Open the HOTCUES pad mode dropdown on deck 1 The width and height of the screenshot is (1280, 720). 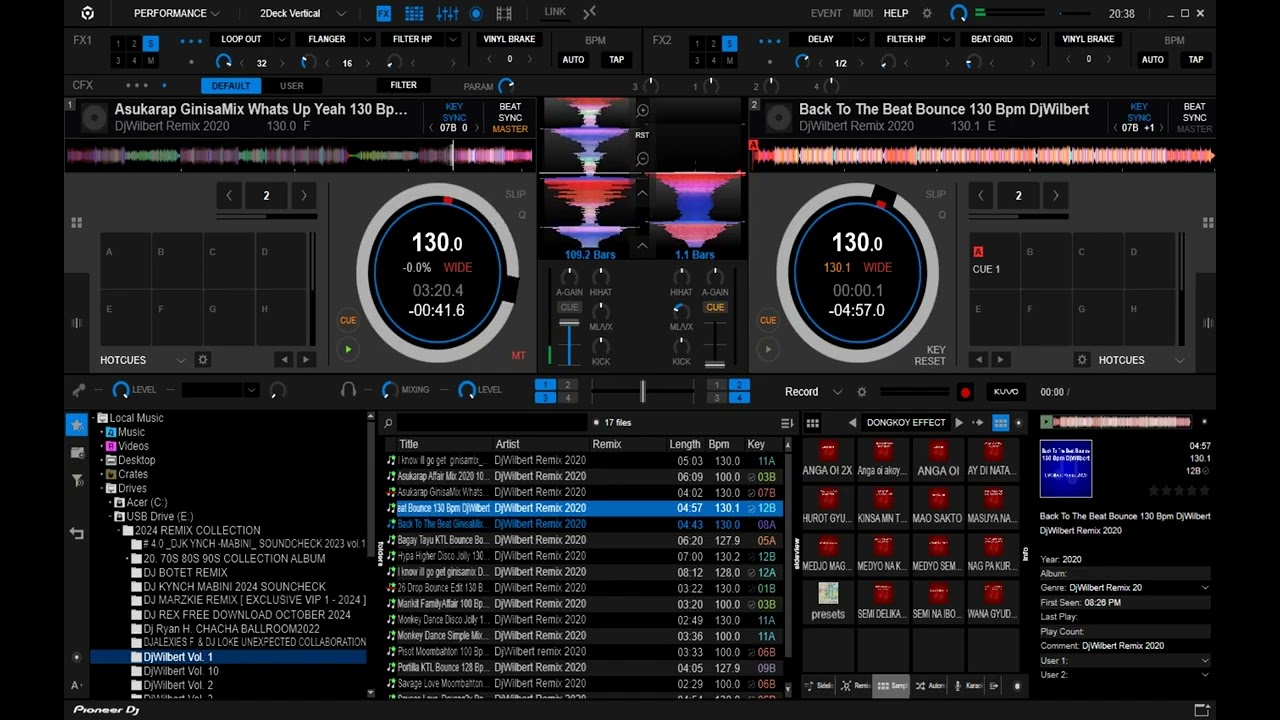click(x=181, y=360)
